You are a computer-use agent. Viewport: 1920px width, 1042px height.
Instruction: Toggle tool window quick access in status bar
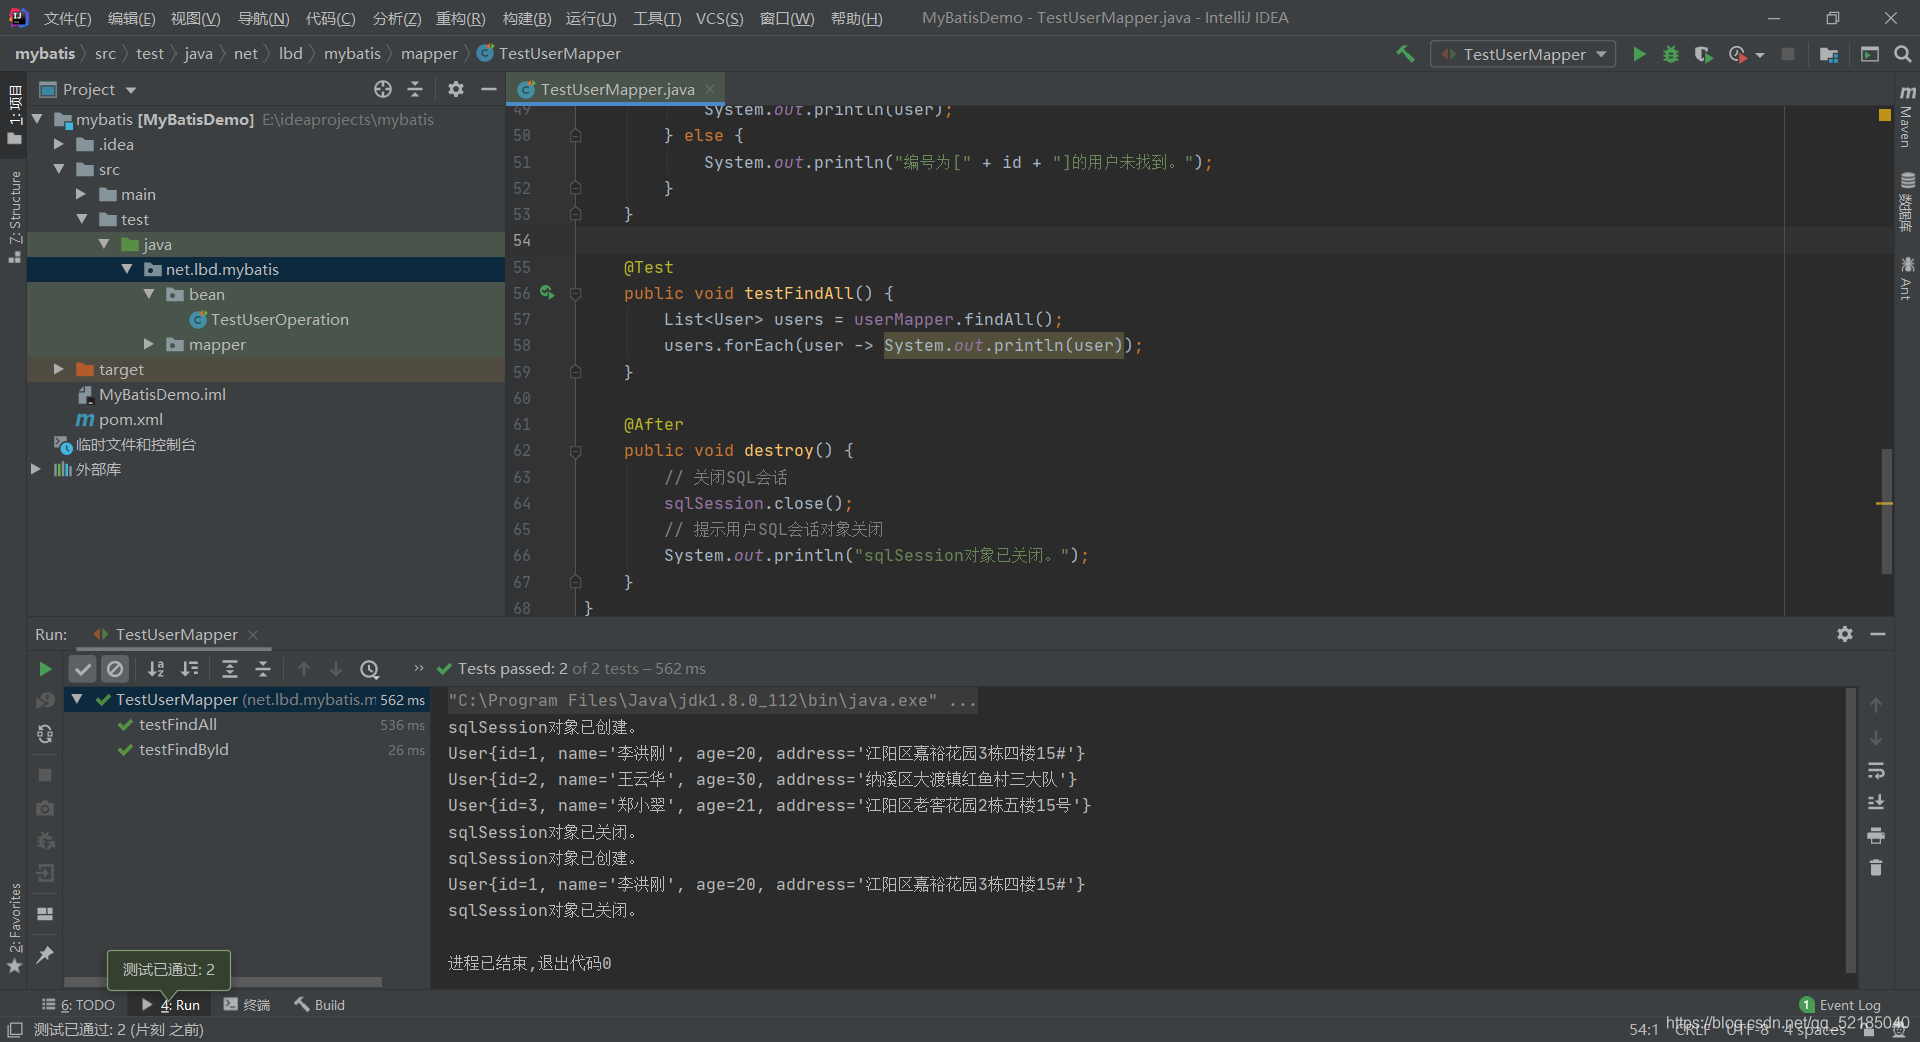pos(15,1029)
